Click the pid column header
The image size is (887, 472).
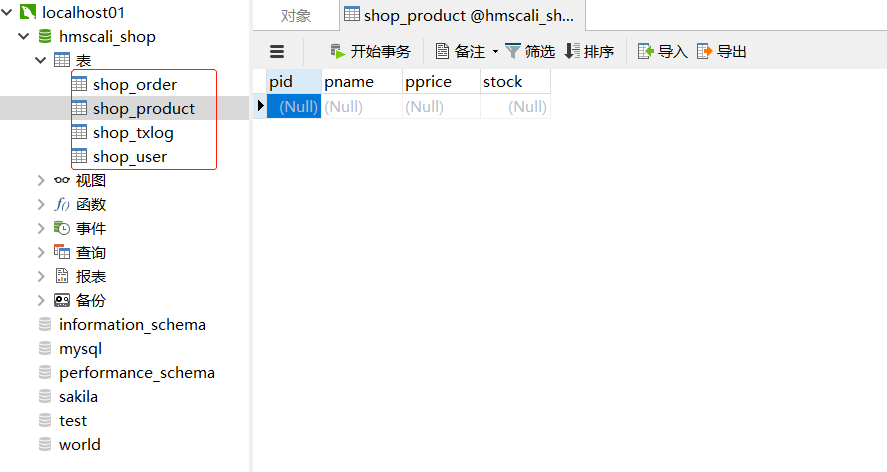[x=294, y=81]
